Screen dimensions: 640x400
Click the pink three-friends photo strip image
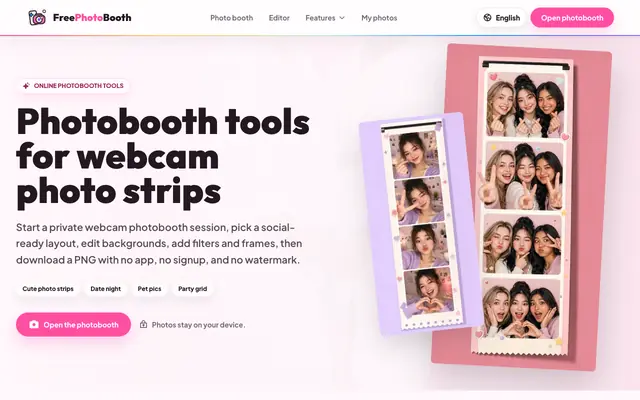point(522,207)
